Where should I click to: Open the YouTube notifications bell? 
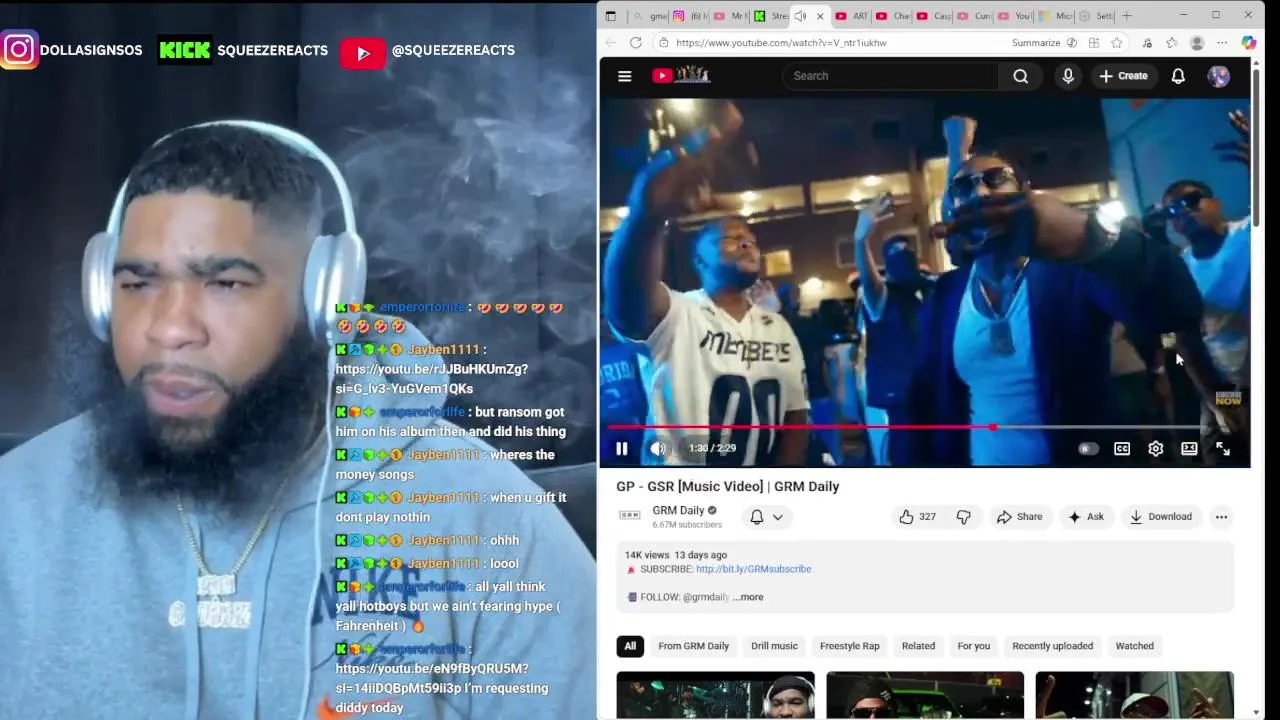click(x=1178, y=76)
